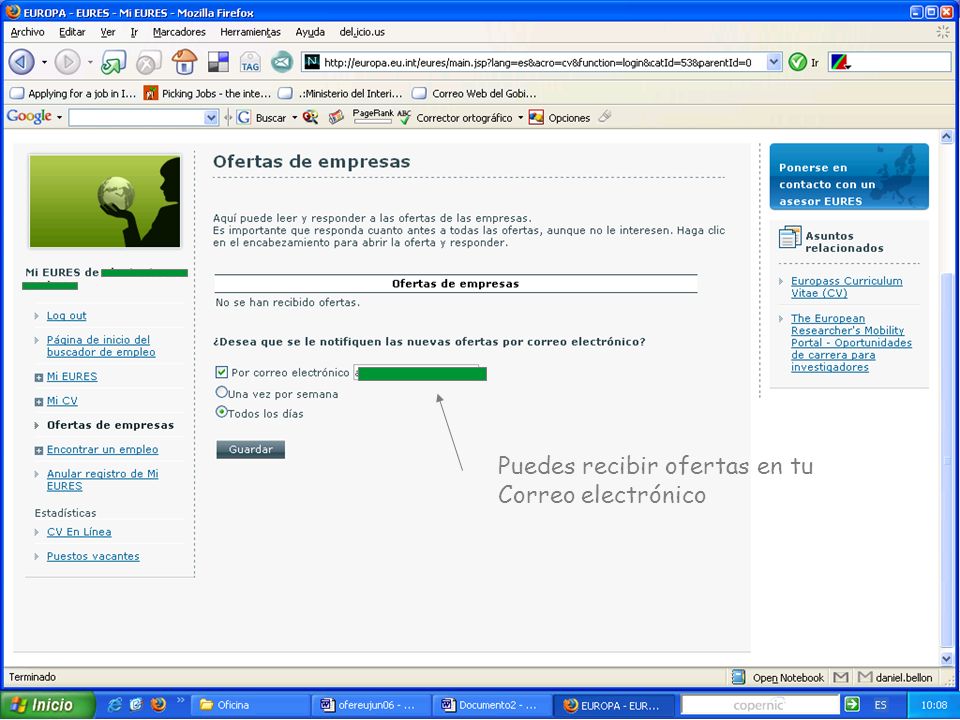This screenshot has width=960, height=720.
Task: Click the Forward arrow navigation button
Action: [67, 62]
